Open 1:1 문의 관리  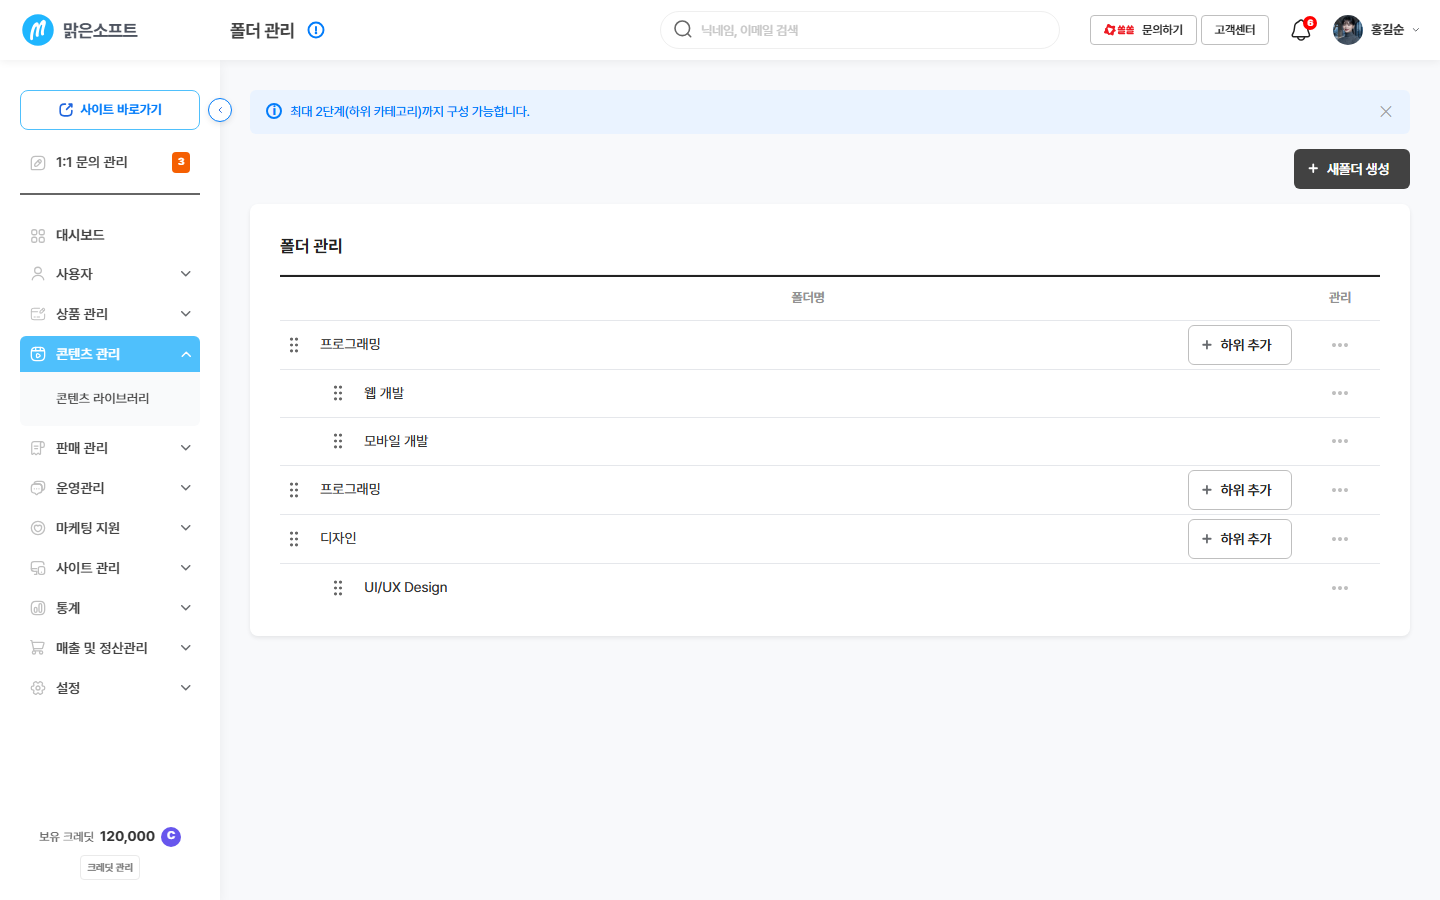(91, 162)
